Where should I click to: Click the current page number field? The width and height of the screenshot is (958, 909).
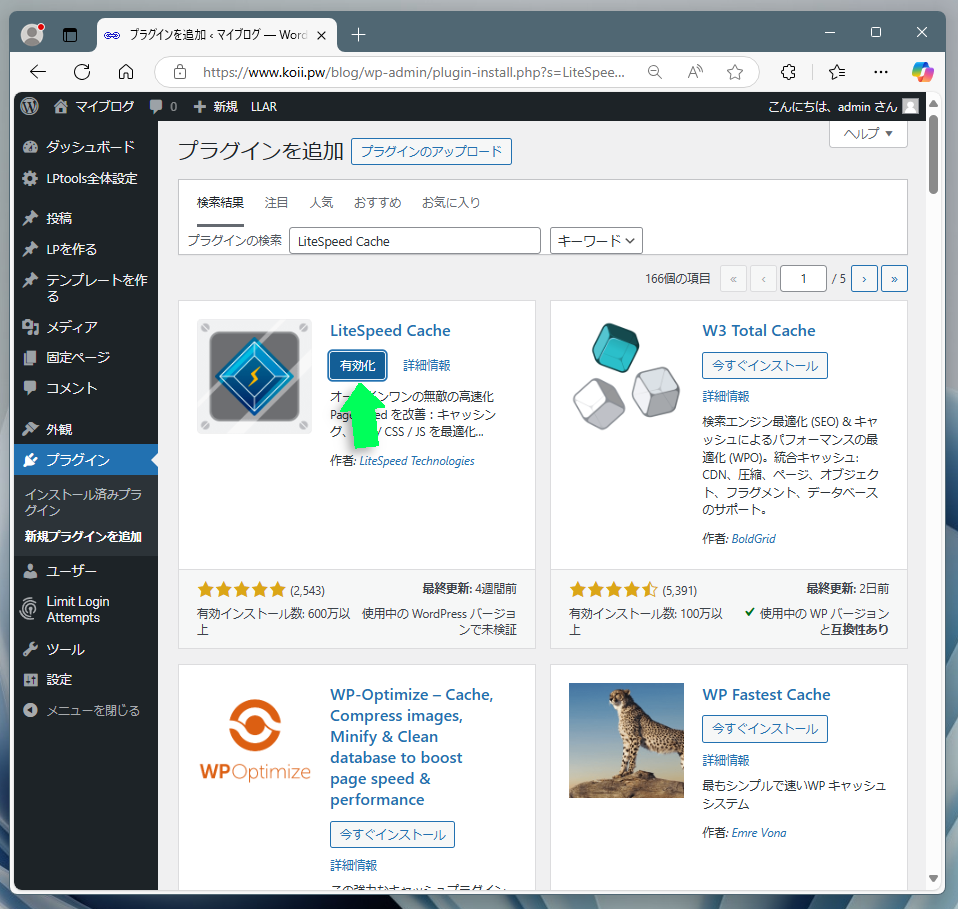pos(803,279)
